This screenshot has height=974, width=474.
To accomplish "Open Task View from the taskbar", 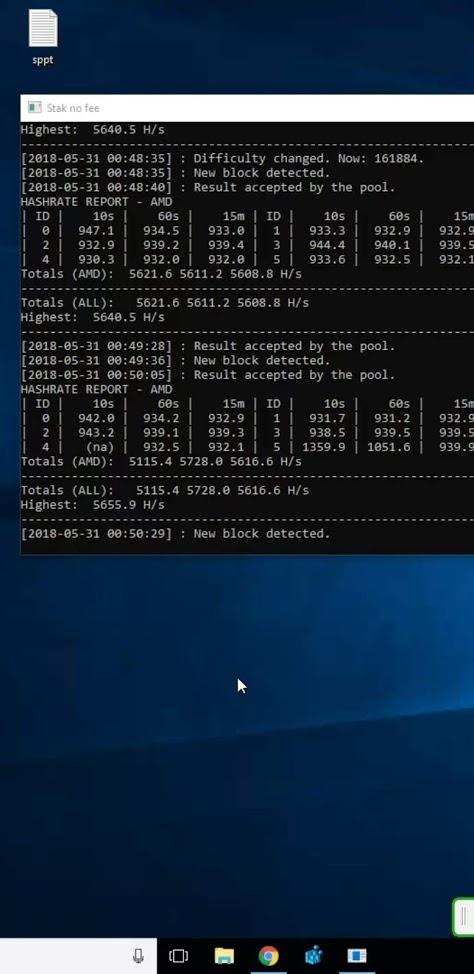I will [178, 956].
